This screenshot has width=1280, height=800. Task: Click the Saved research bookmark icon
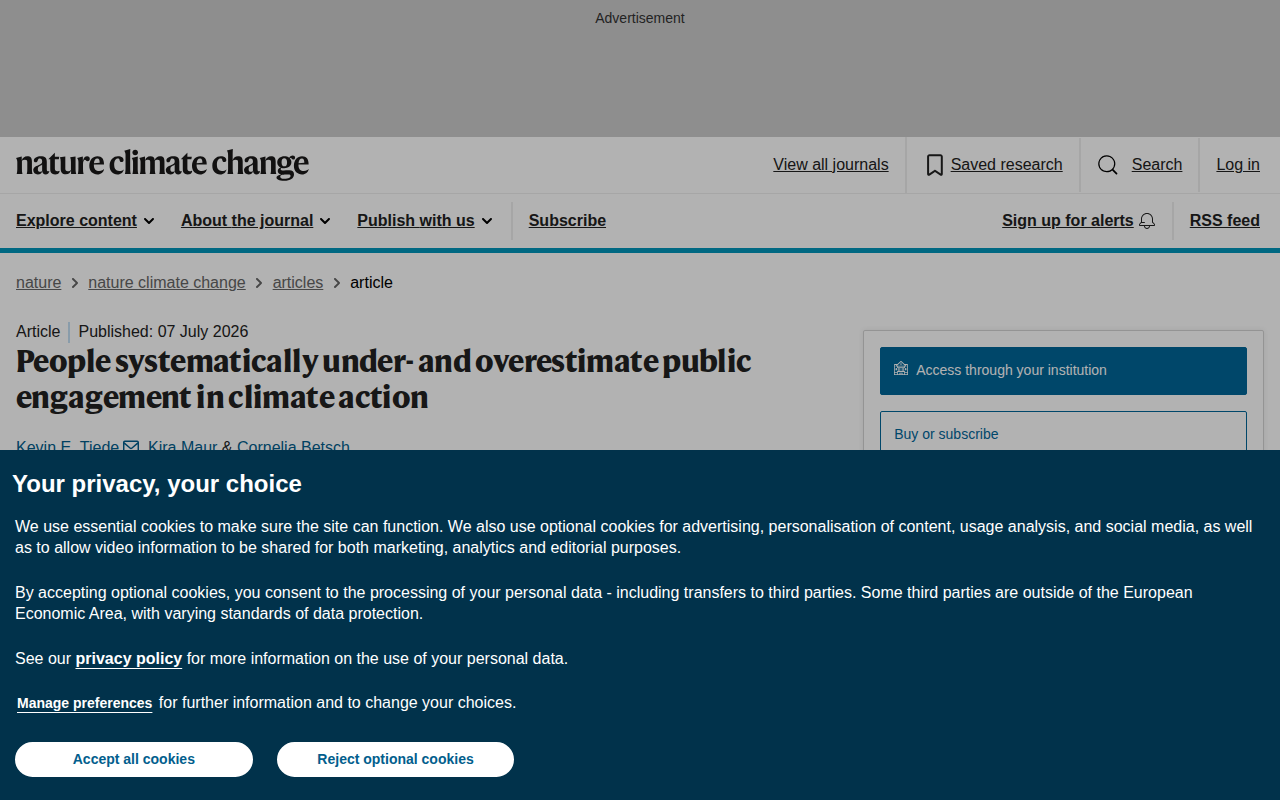(x=935, y=165)
